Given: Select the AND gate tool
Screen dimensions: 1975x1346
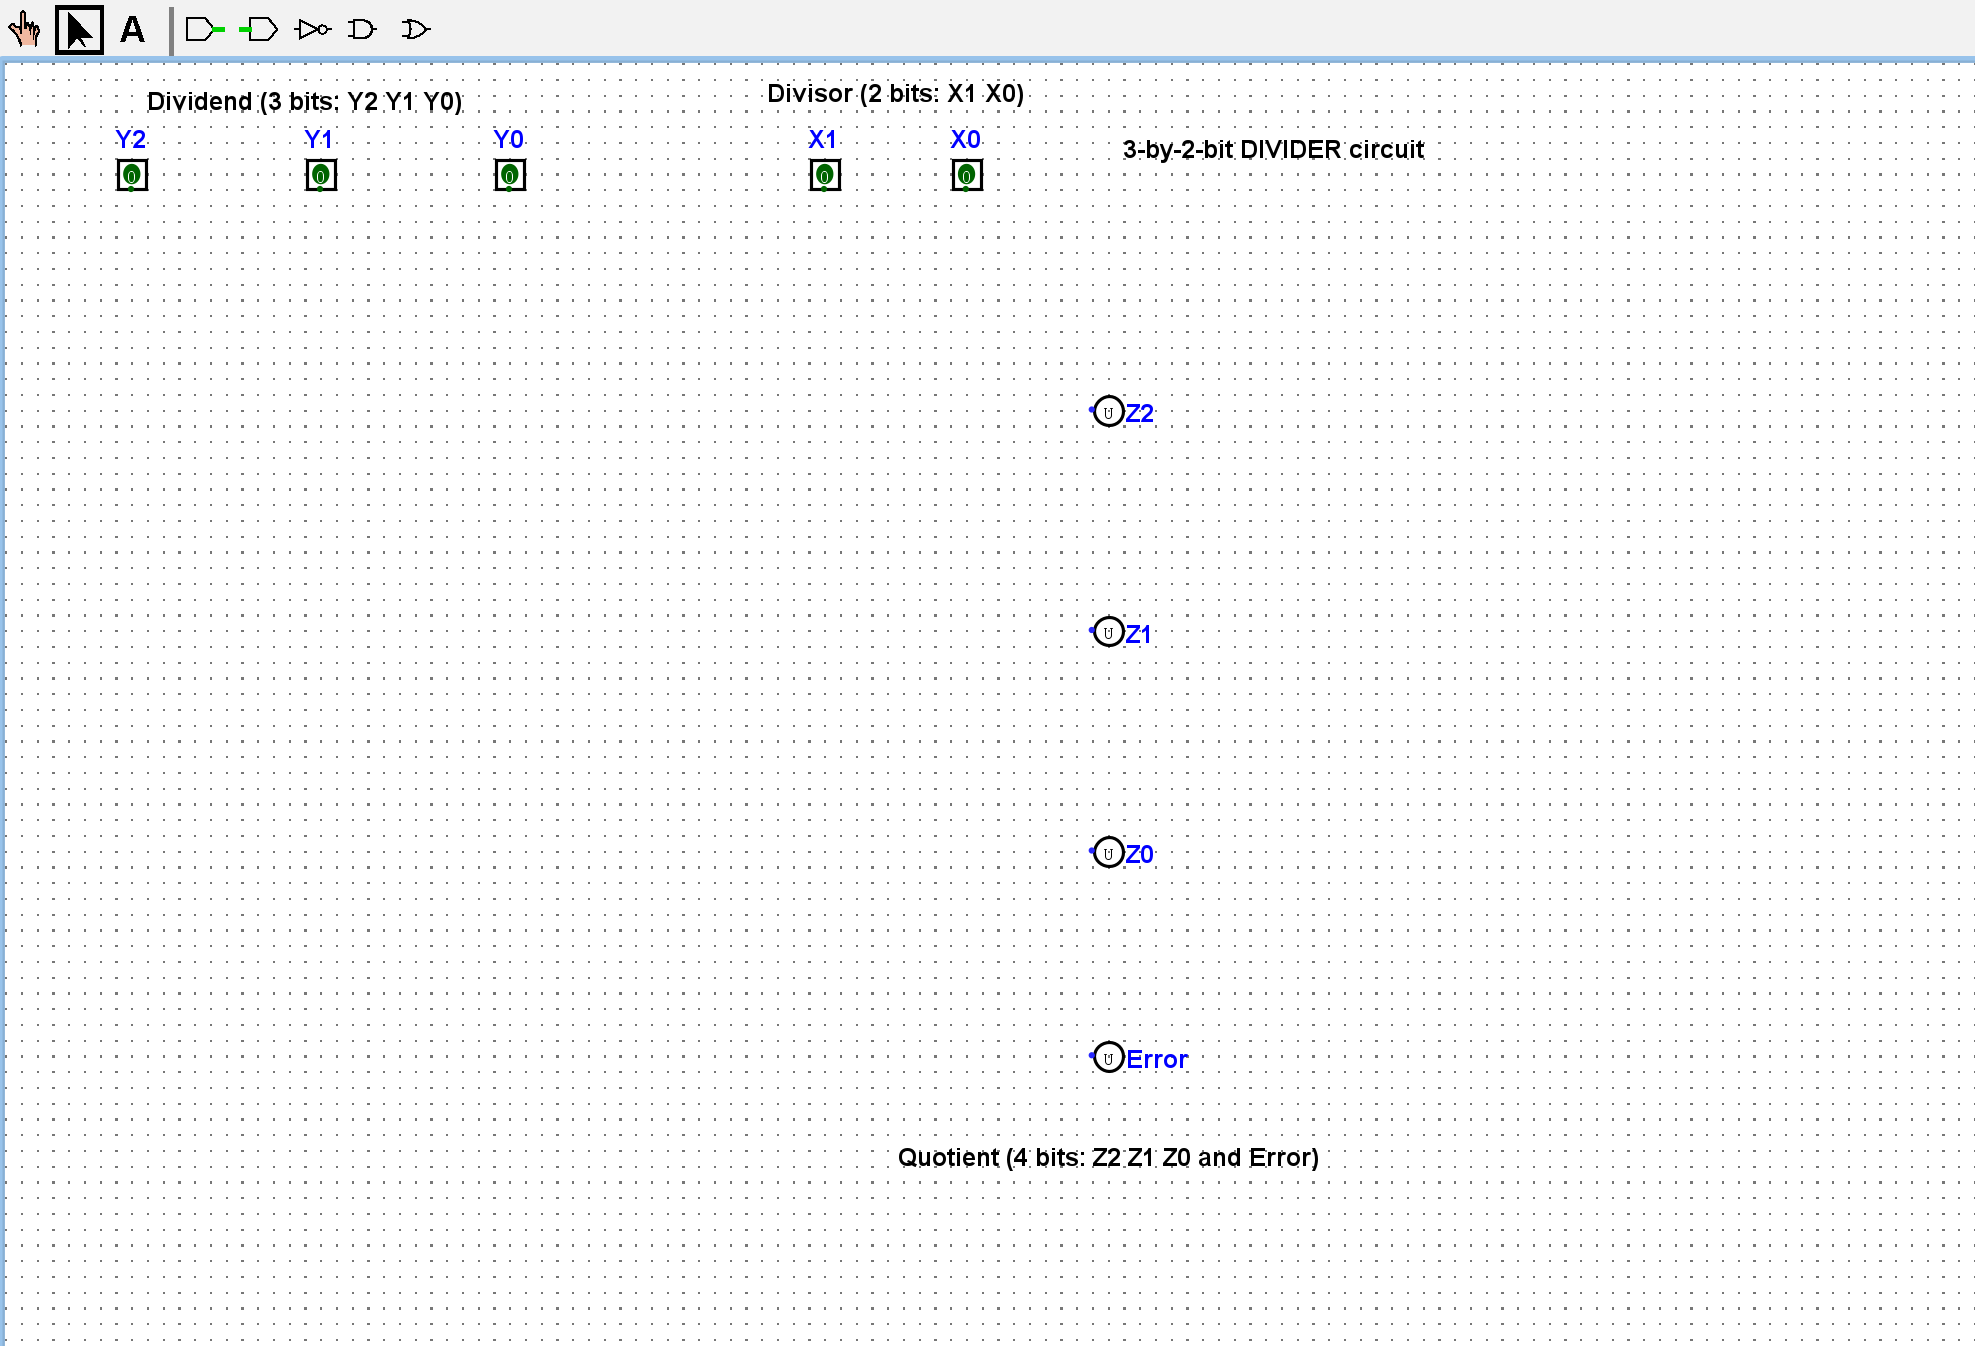Looking at the screenshot, I should [362, 30].
